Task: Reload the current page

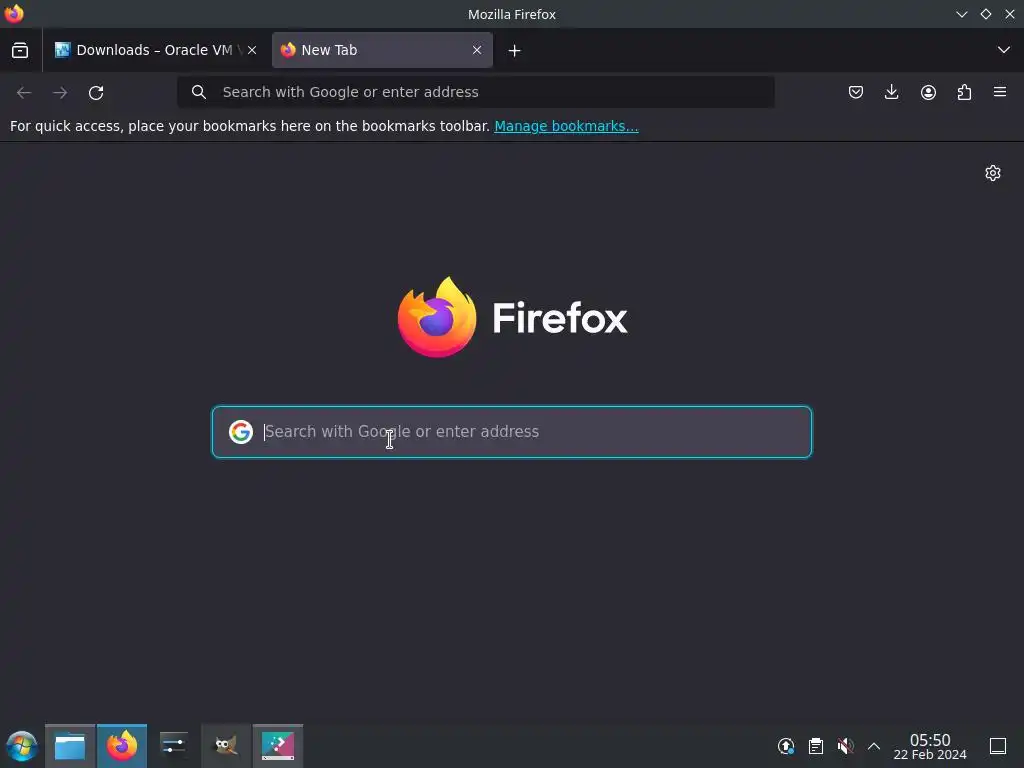Action: point(96,93)
